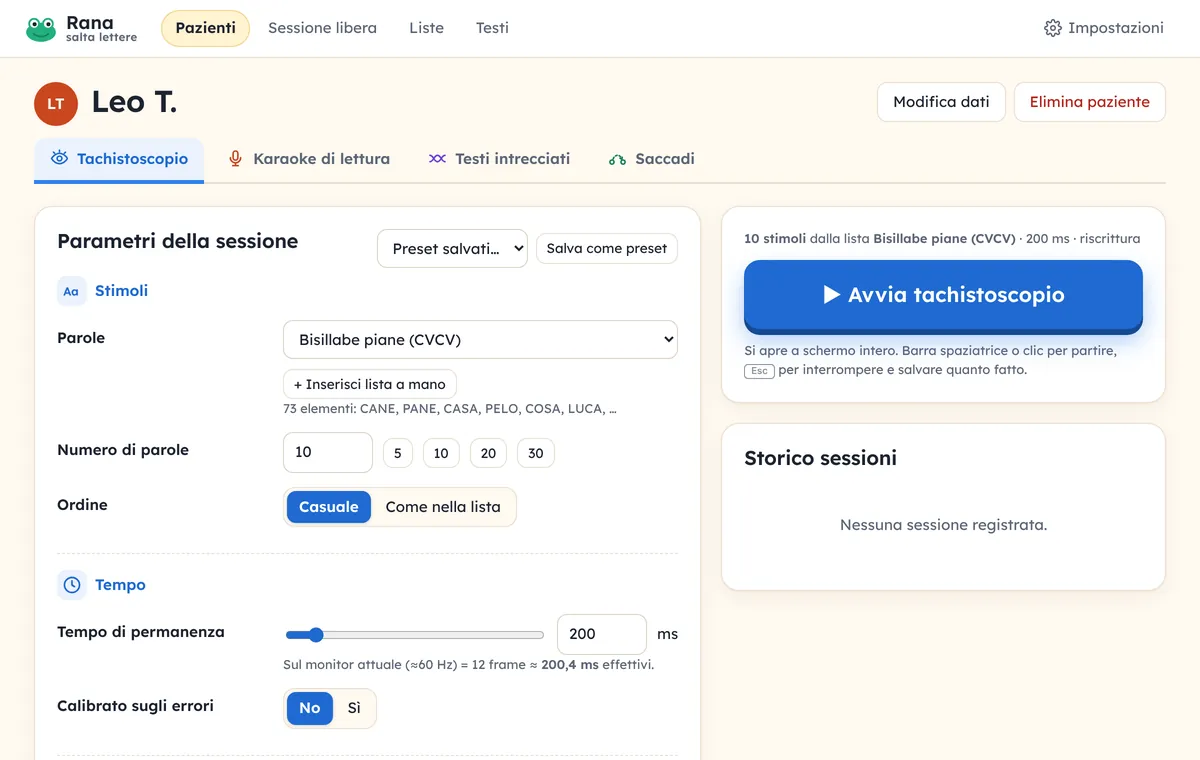Screen dimensions: 1200x760
Task: Click the clock icon beside Tempo
Action: coord(72,585)
